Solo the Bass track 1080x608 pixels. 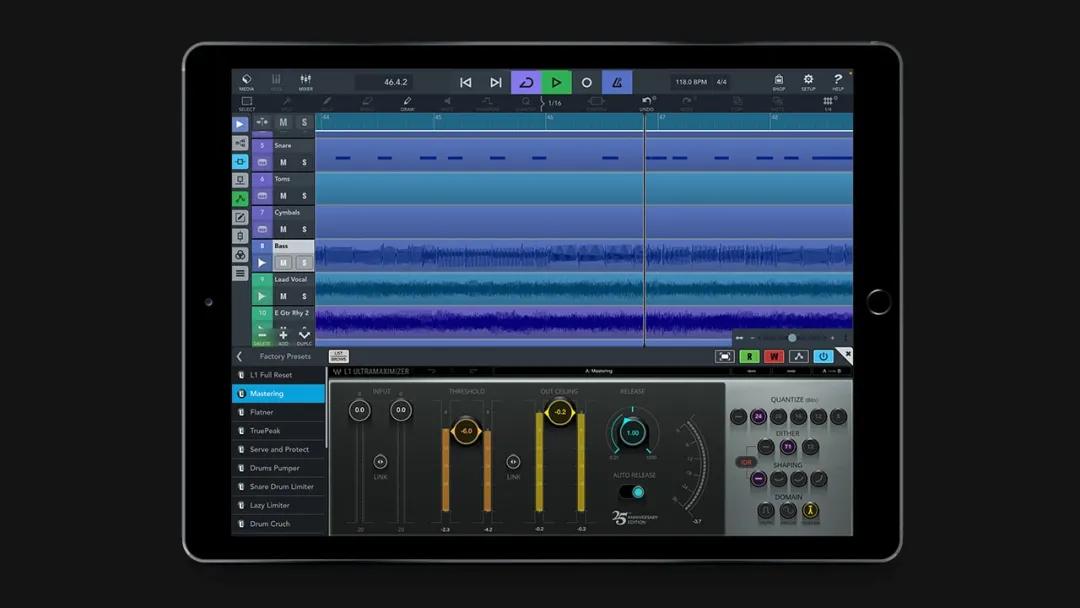coord(304,263)
